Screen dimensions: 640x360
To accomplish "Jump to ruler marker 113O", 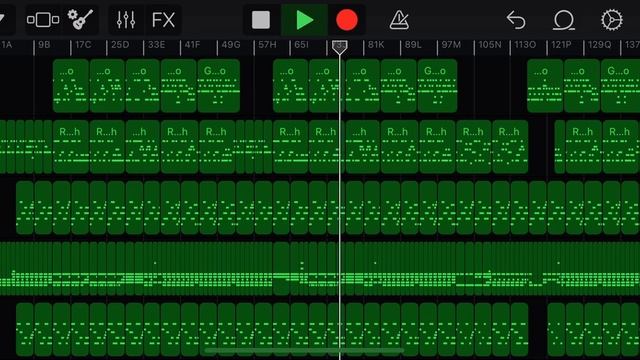I will 525,45.
